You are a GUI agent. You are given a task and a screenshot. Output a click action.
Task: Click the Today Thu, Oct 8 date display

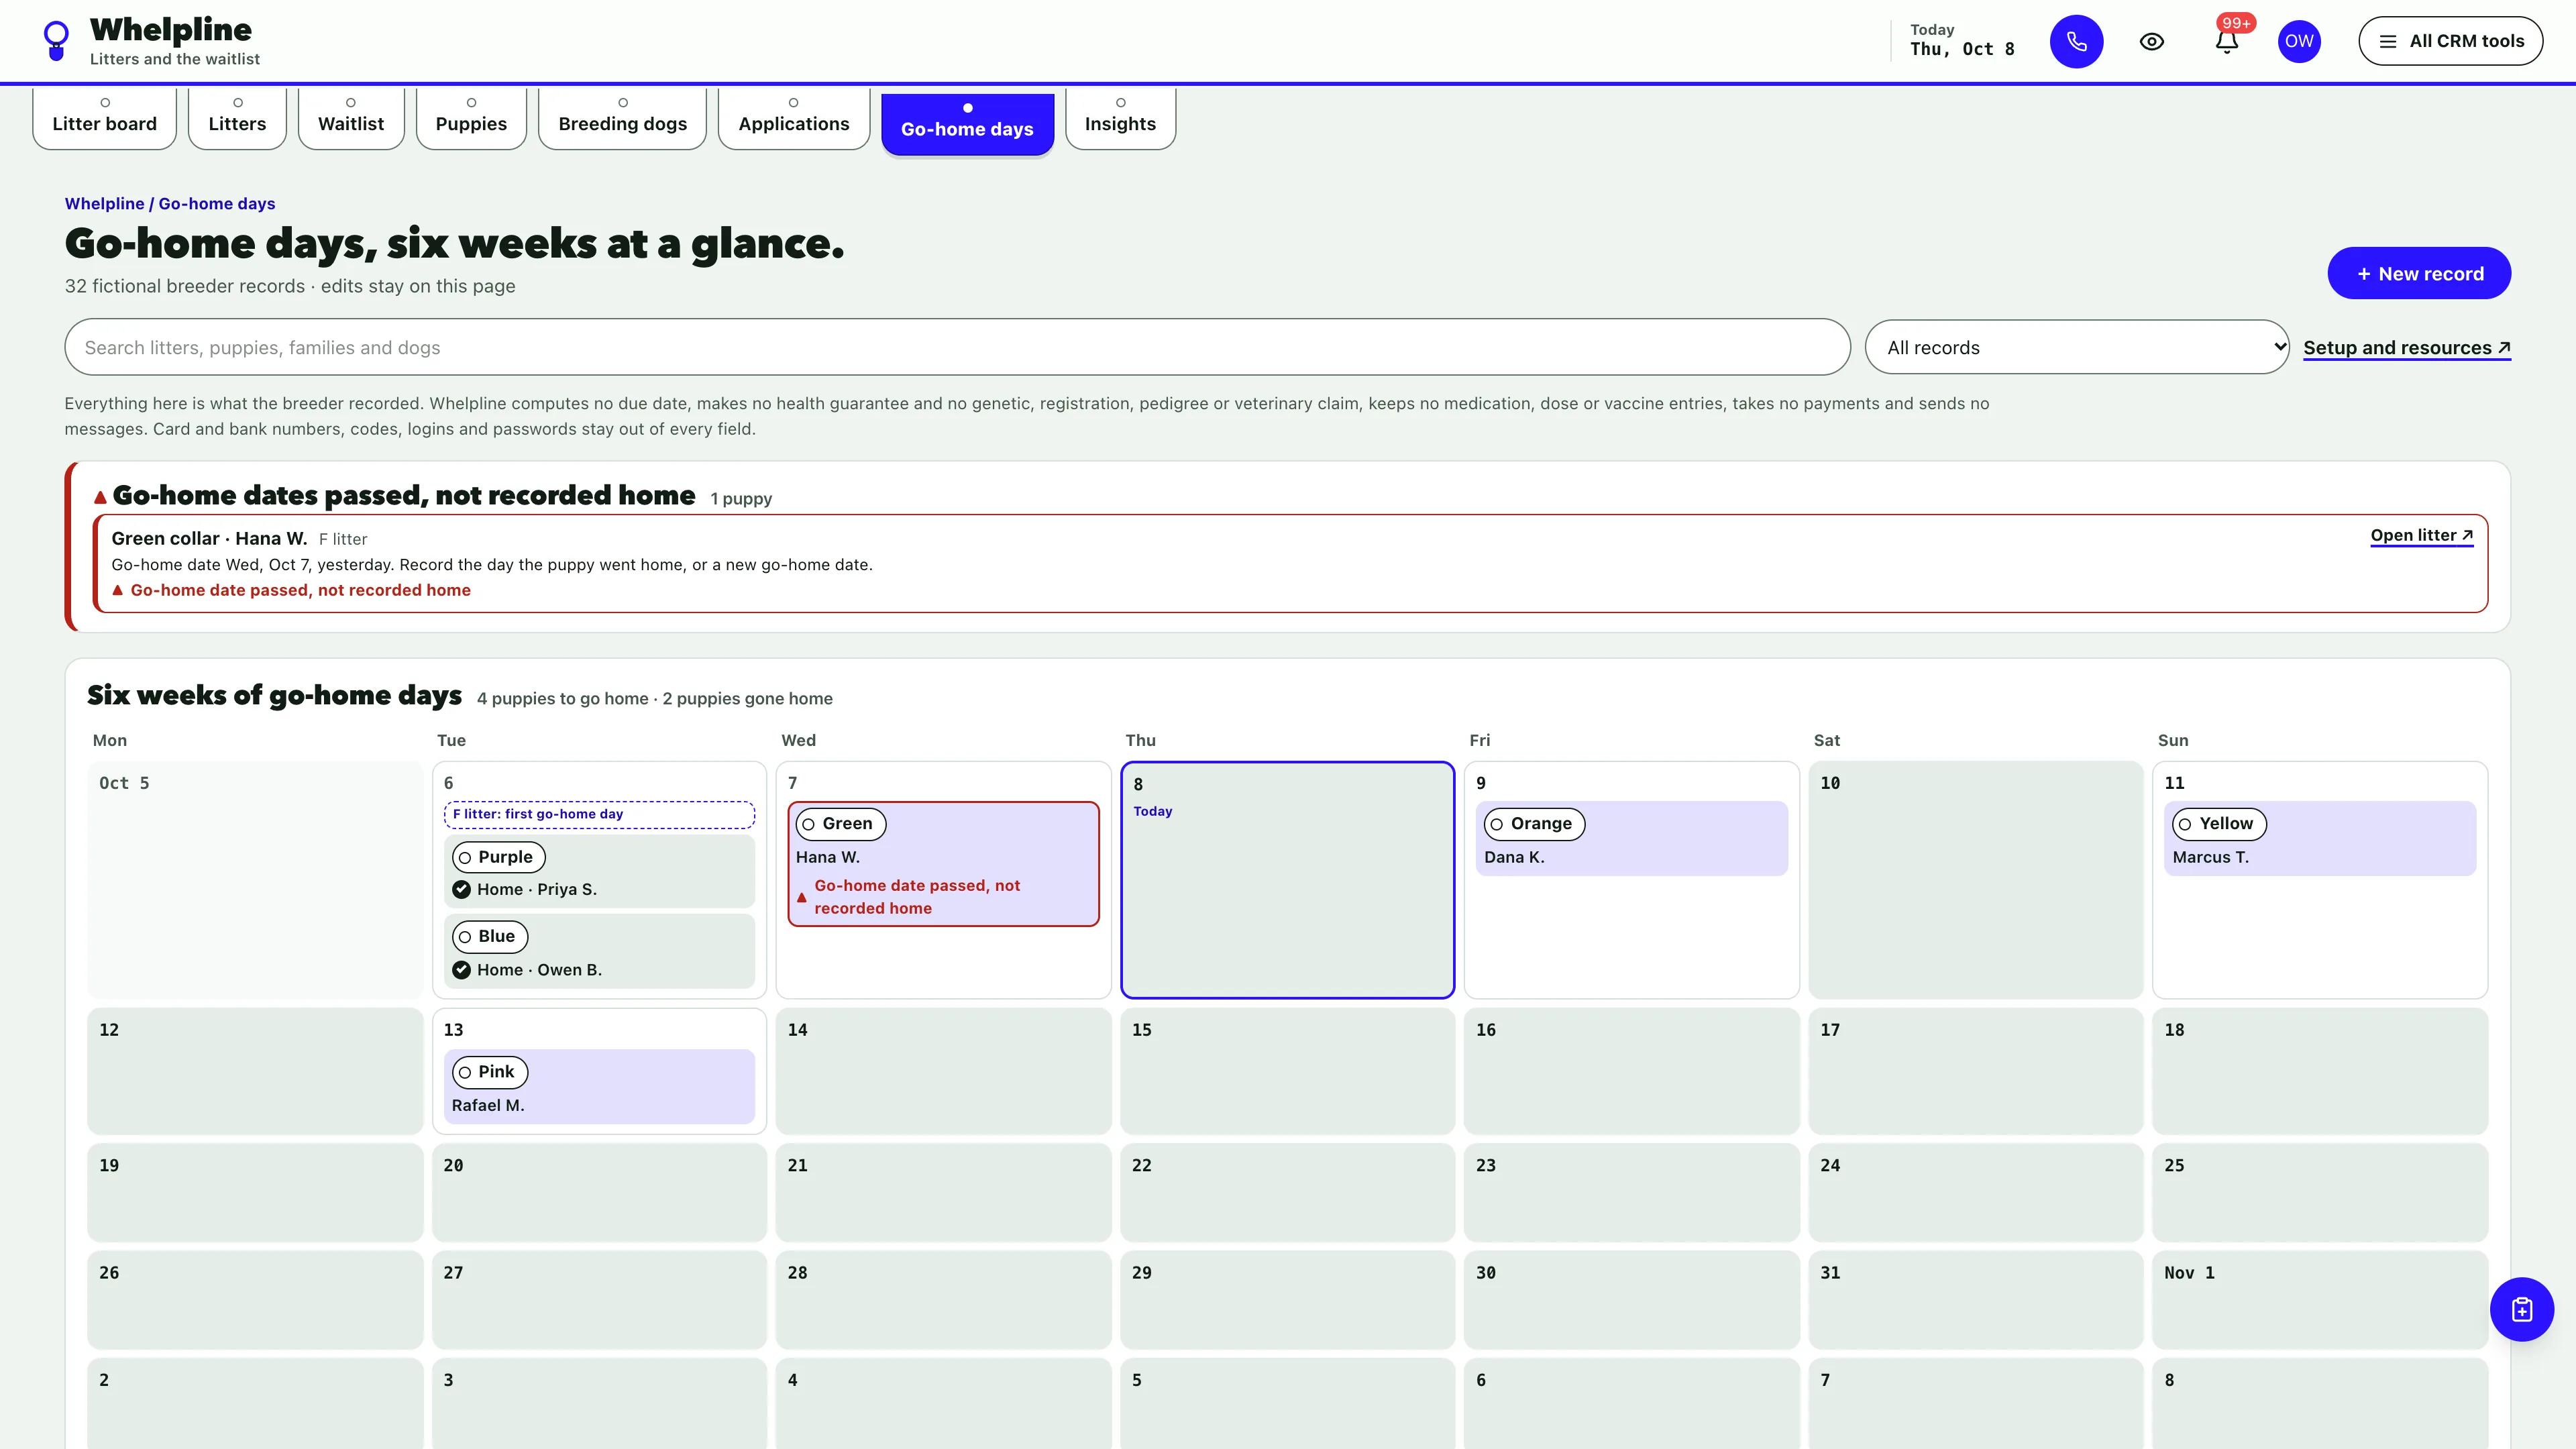[x=1961, y=40]
